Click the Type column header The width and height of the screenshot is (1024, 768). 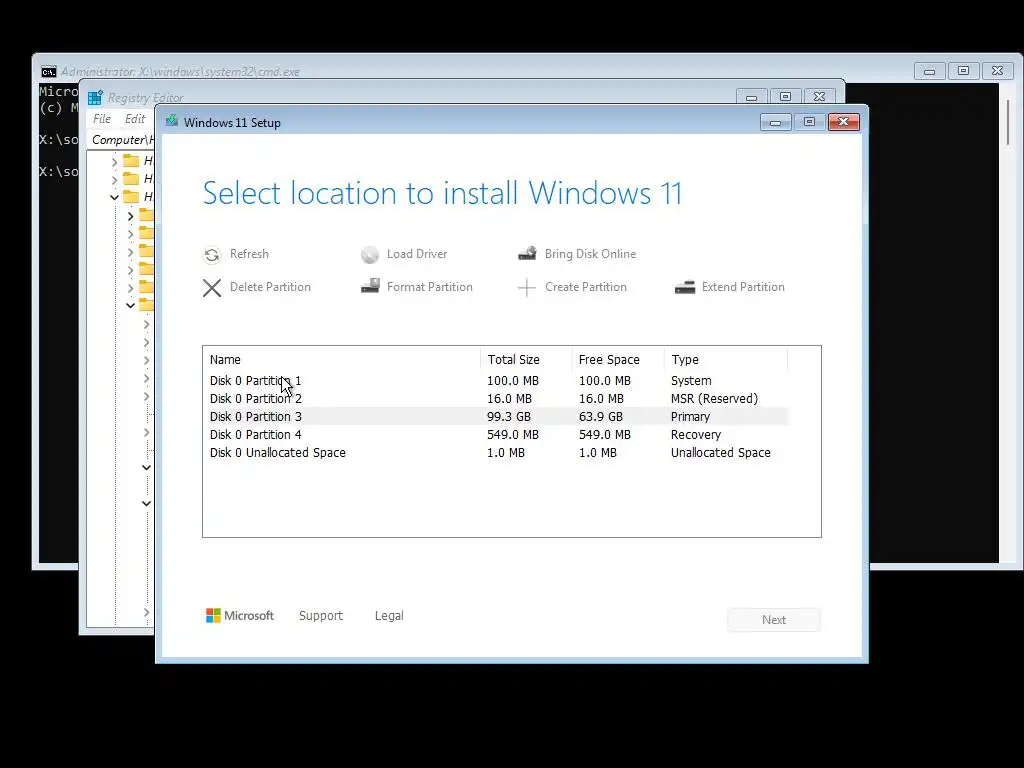[x=726, y=360]
